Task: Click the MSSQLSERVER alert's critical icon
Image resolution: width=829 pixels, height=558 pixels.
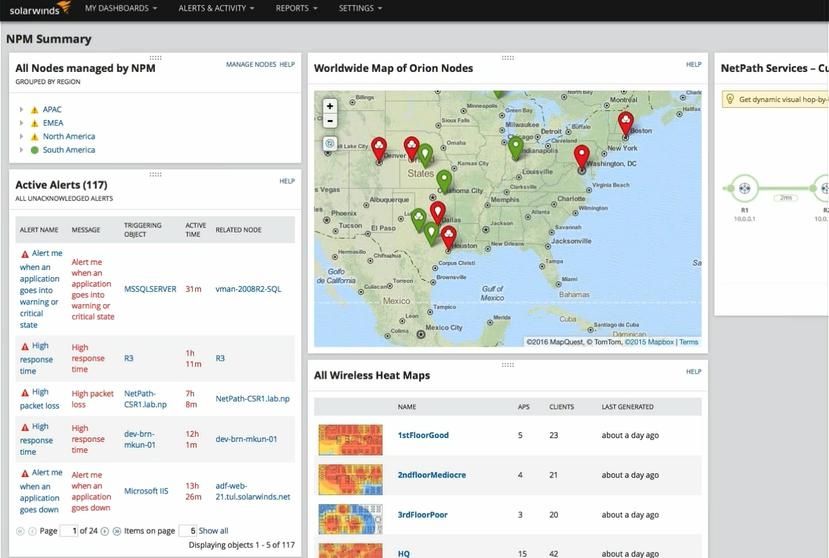Action: [x=25, y=254]
